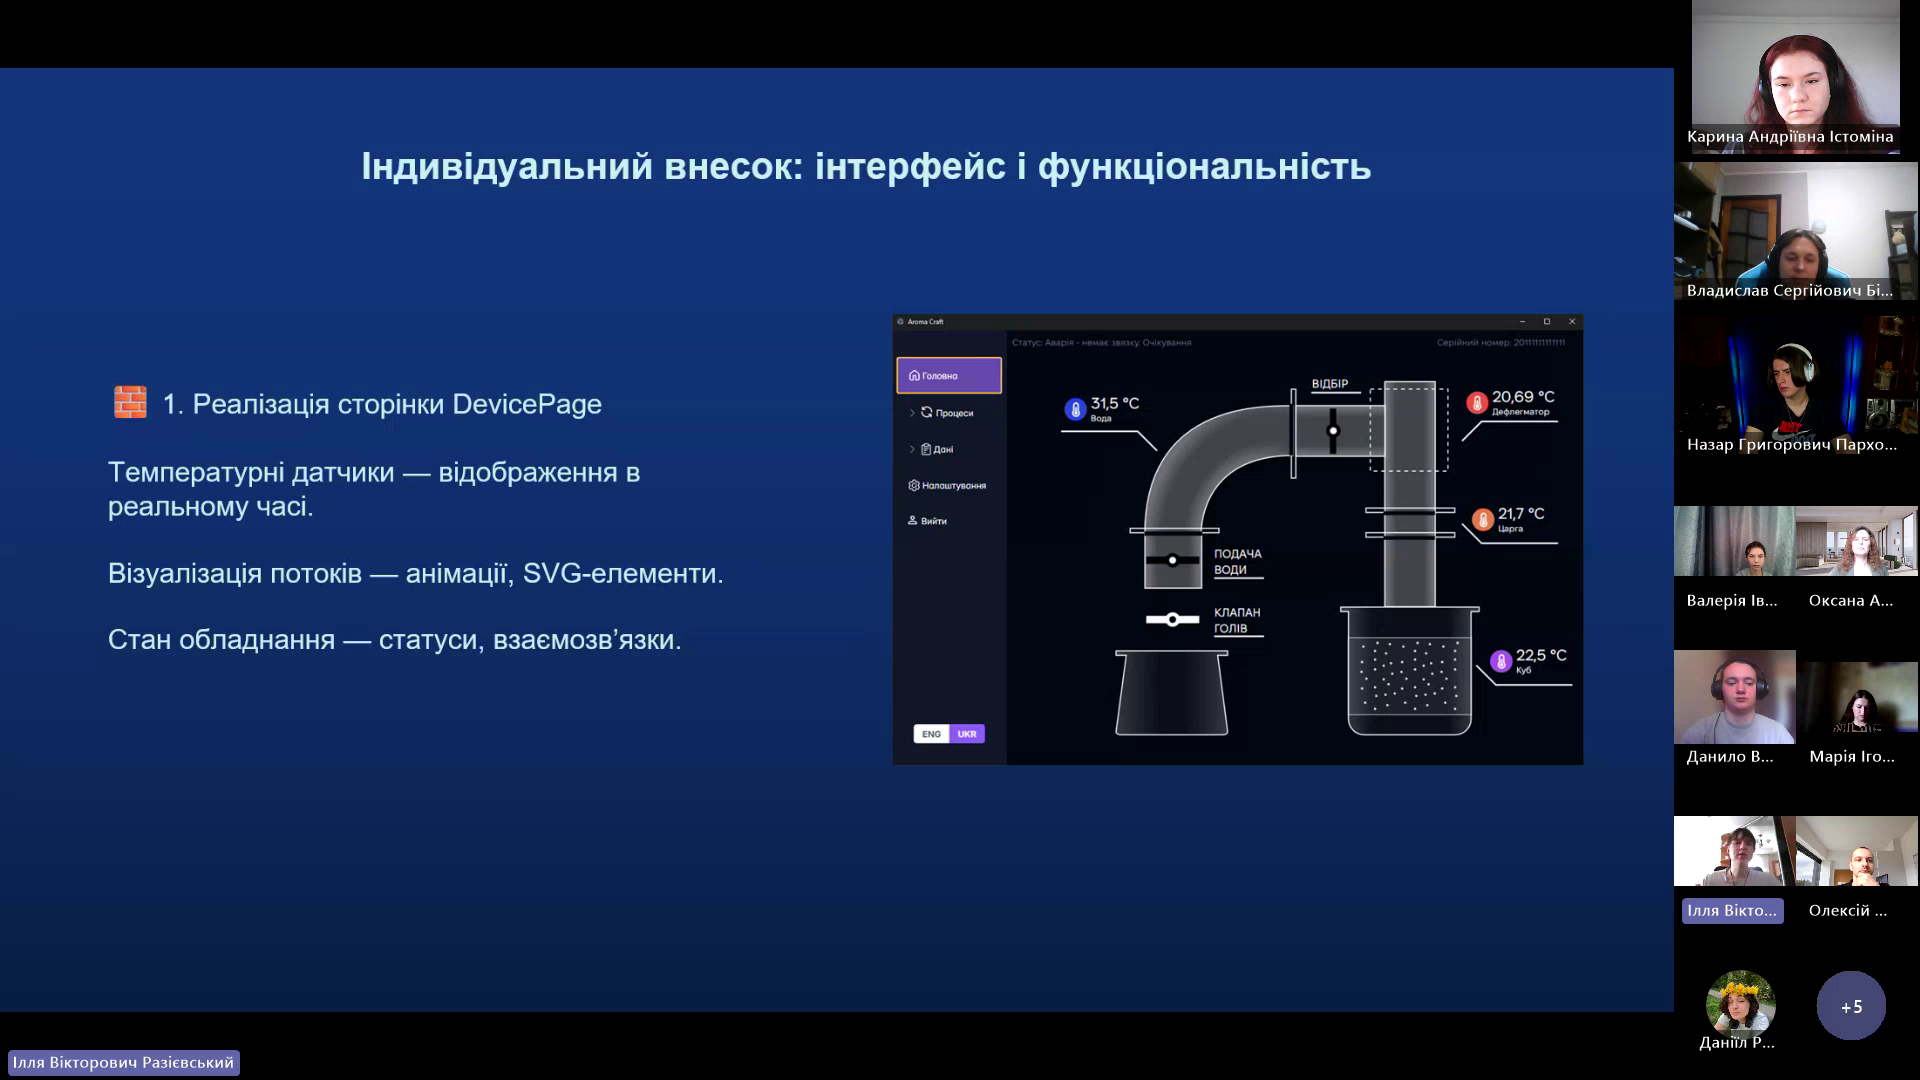This screenshot has width=1920, height=1080.
Task: Open the Налаштування menu item
Action: [953, 485]
